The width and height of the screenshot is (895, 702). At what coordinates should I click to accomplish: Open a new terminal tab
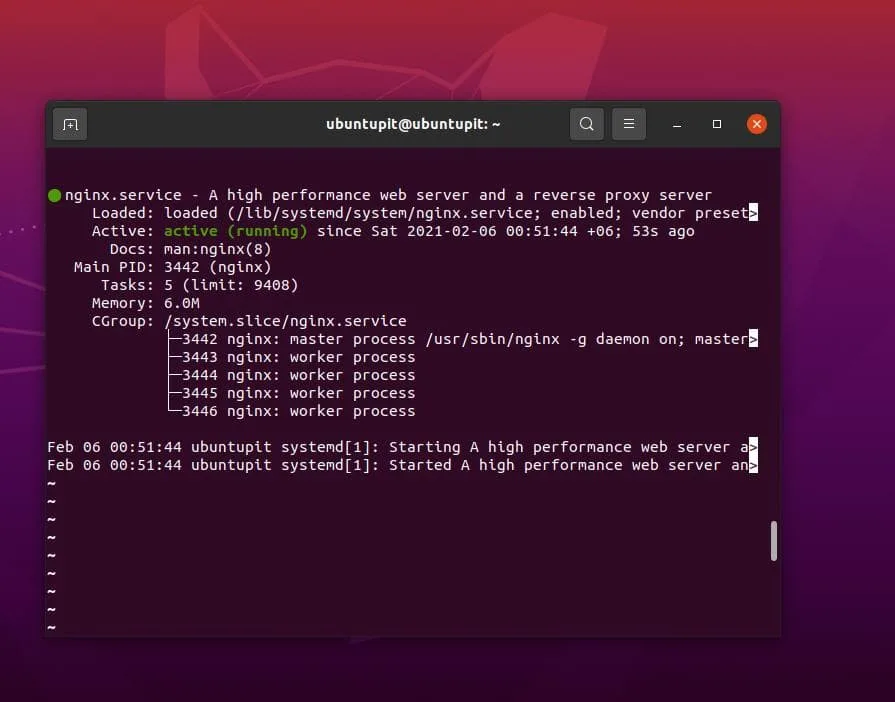click(69, 124)
